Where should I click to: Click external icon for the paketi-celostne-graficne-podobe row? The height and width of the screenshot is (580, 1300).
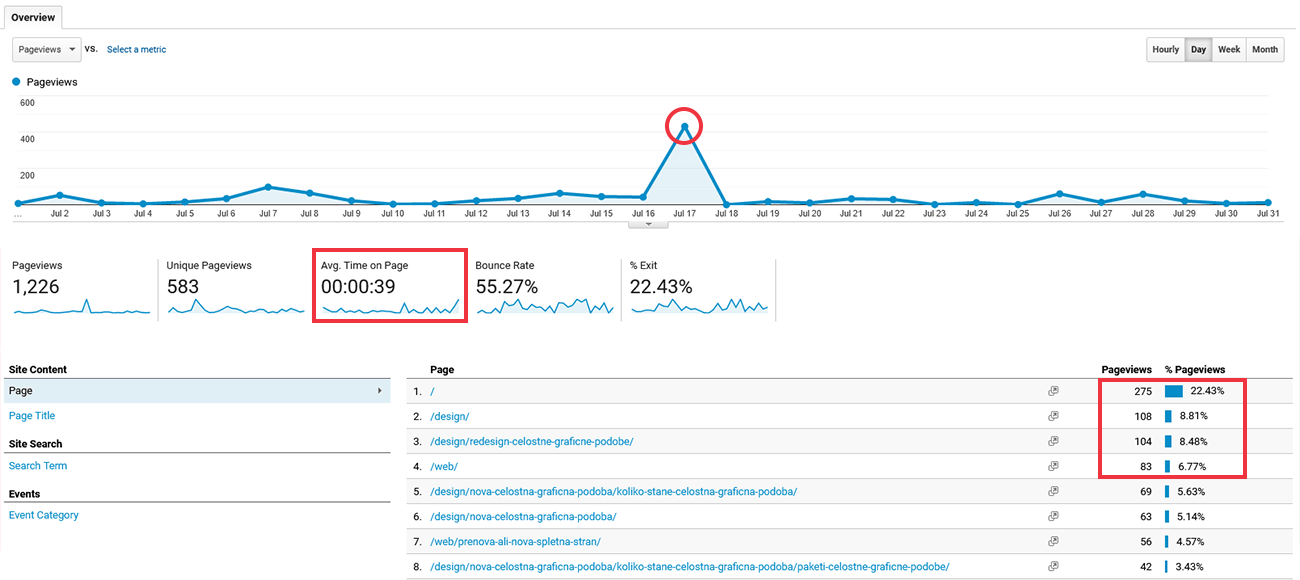coord(1053,566)
